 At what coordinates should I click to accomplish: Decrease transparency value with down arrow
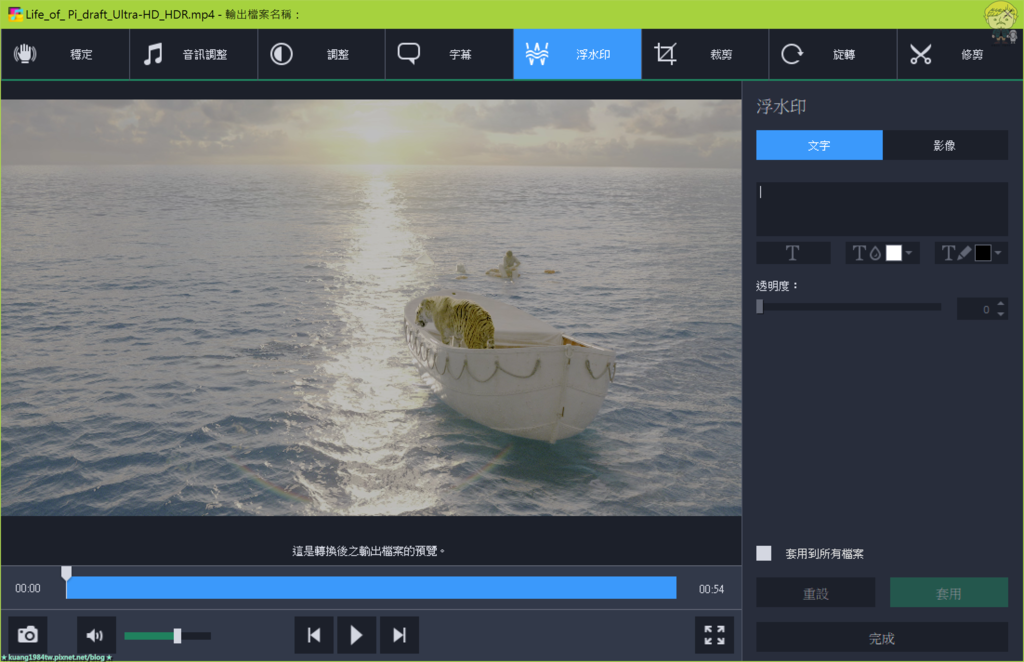pyautogui.click(x=1000, y=314)
